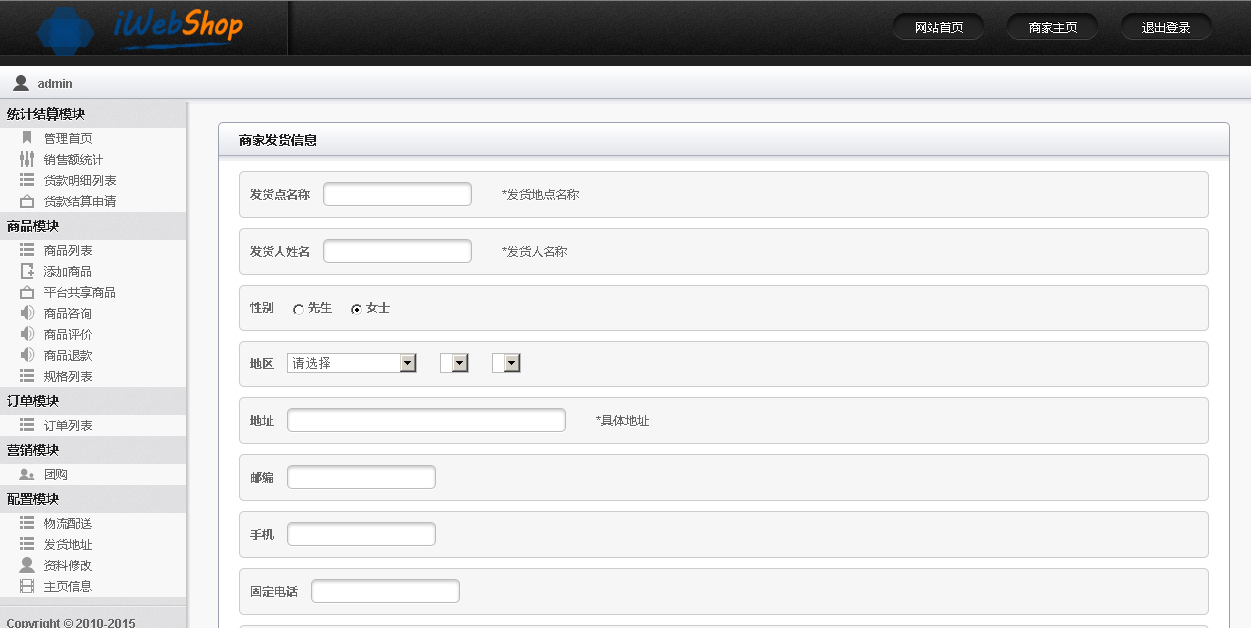Click the bookmark icon beside 管理首页

(27, 138)
